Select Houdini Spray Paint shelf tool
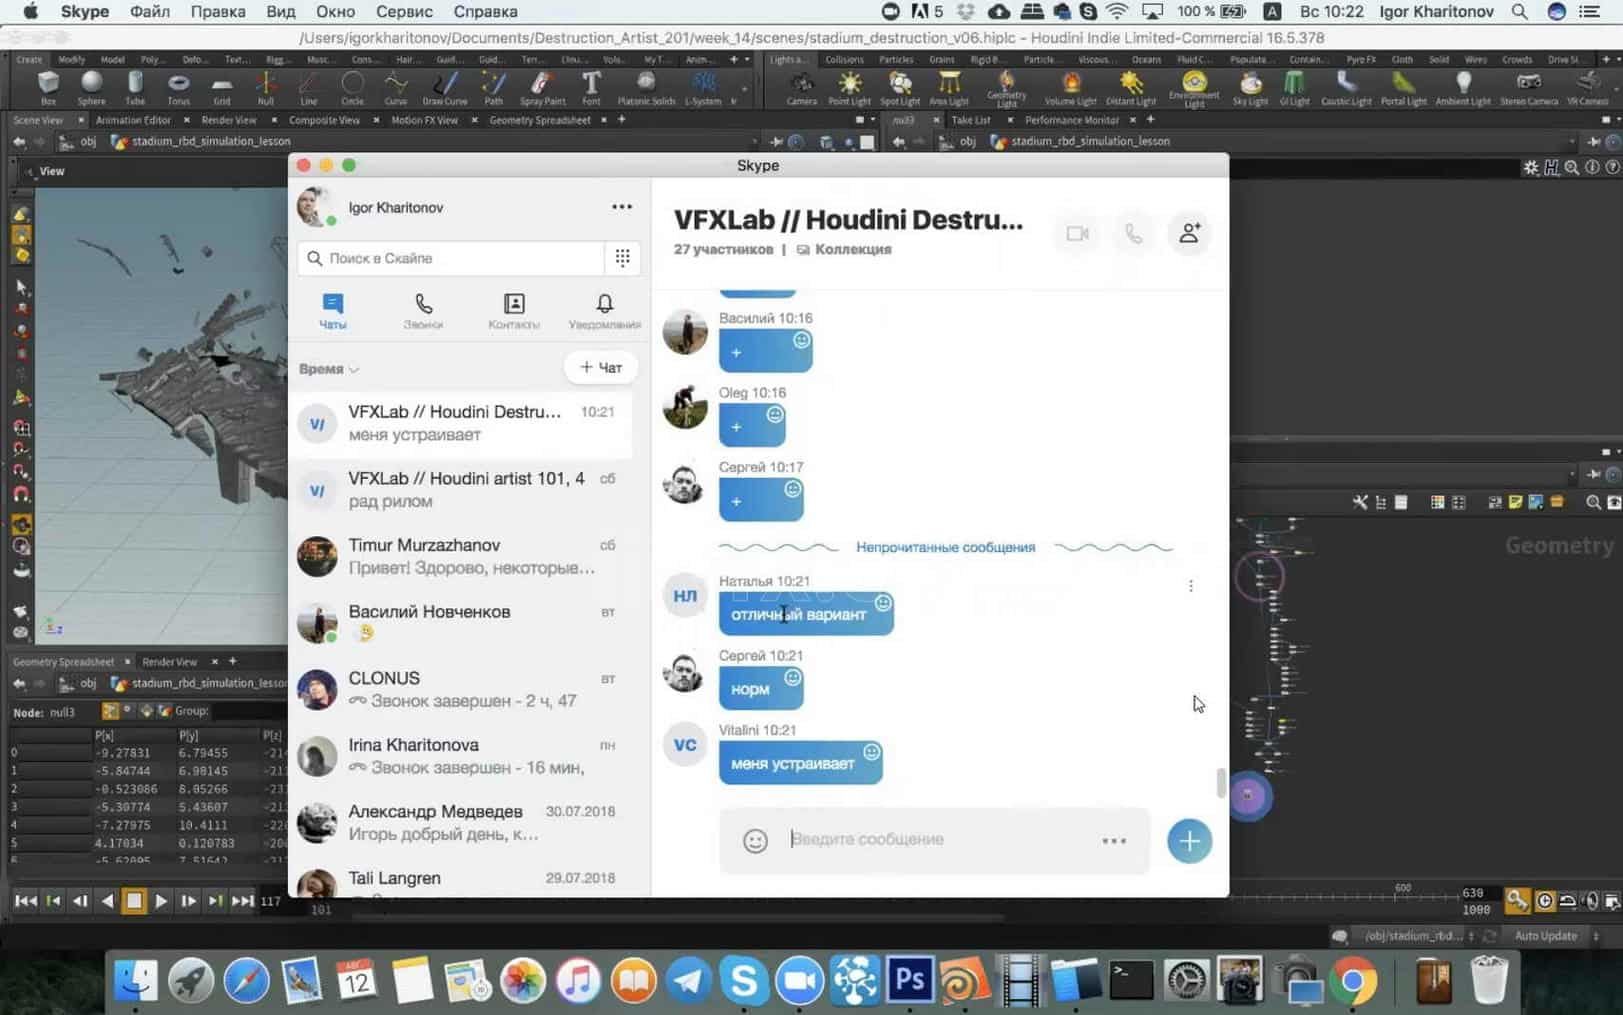Image resolution: width=1623 pixels, height=1015 pixels. pyautogui.click(x=542, y=88)
